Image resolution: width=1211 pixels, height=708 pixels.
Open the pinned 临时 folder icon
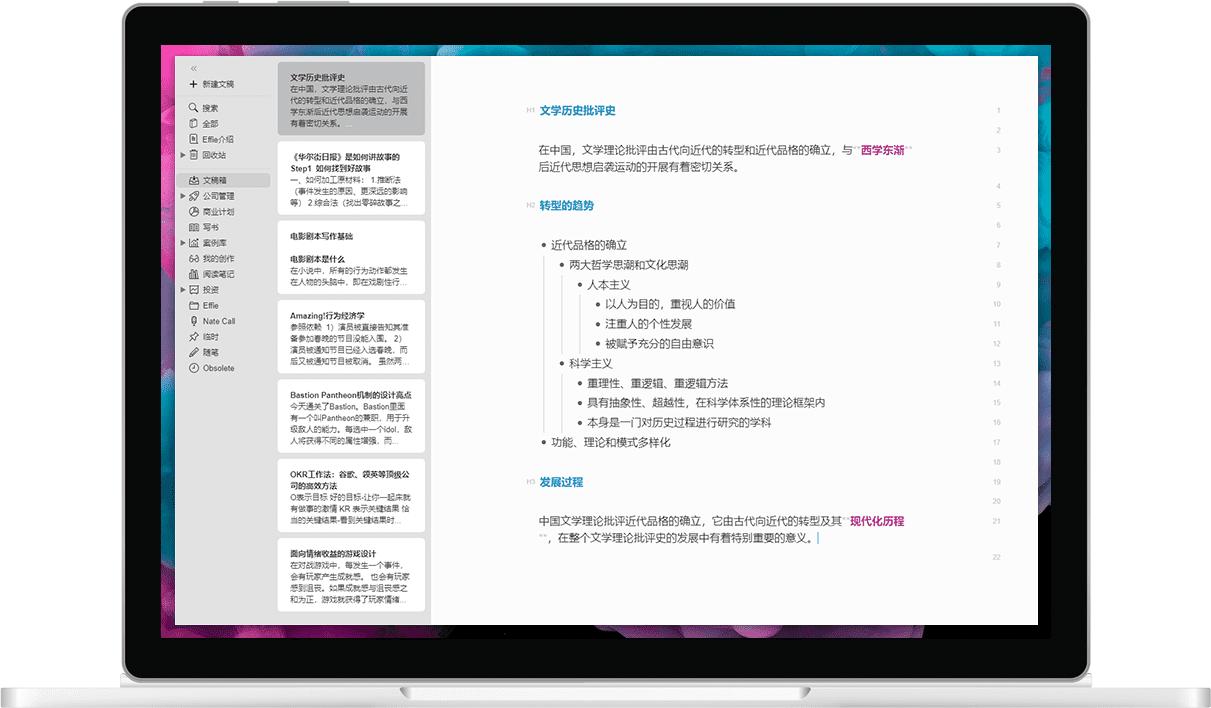(x=193, y=336)
